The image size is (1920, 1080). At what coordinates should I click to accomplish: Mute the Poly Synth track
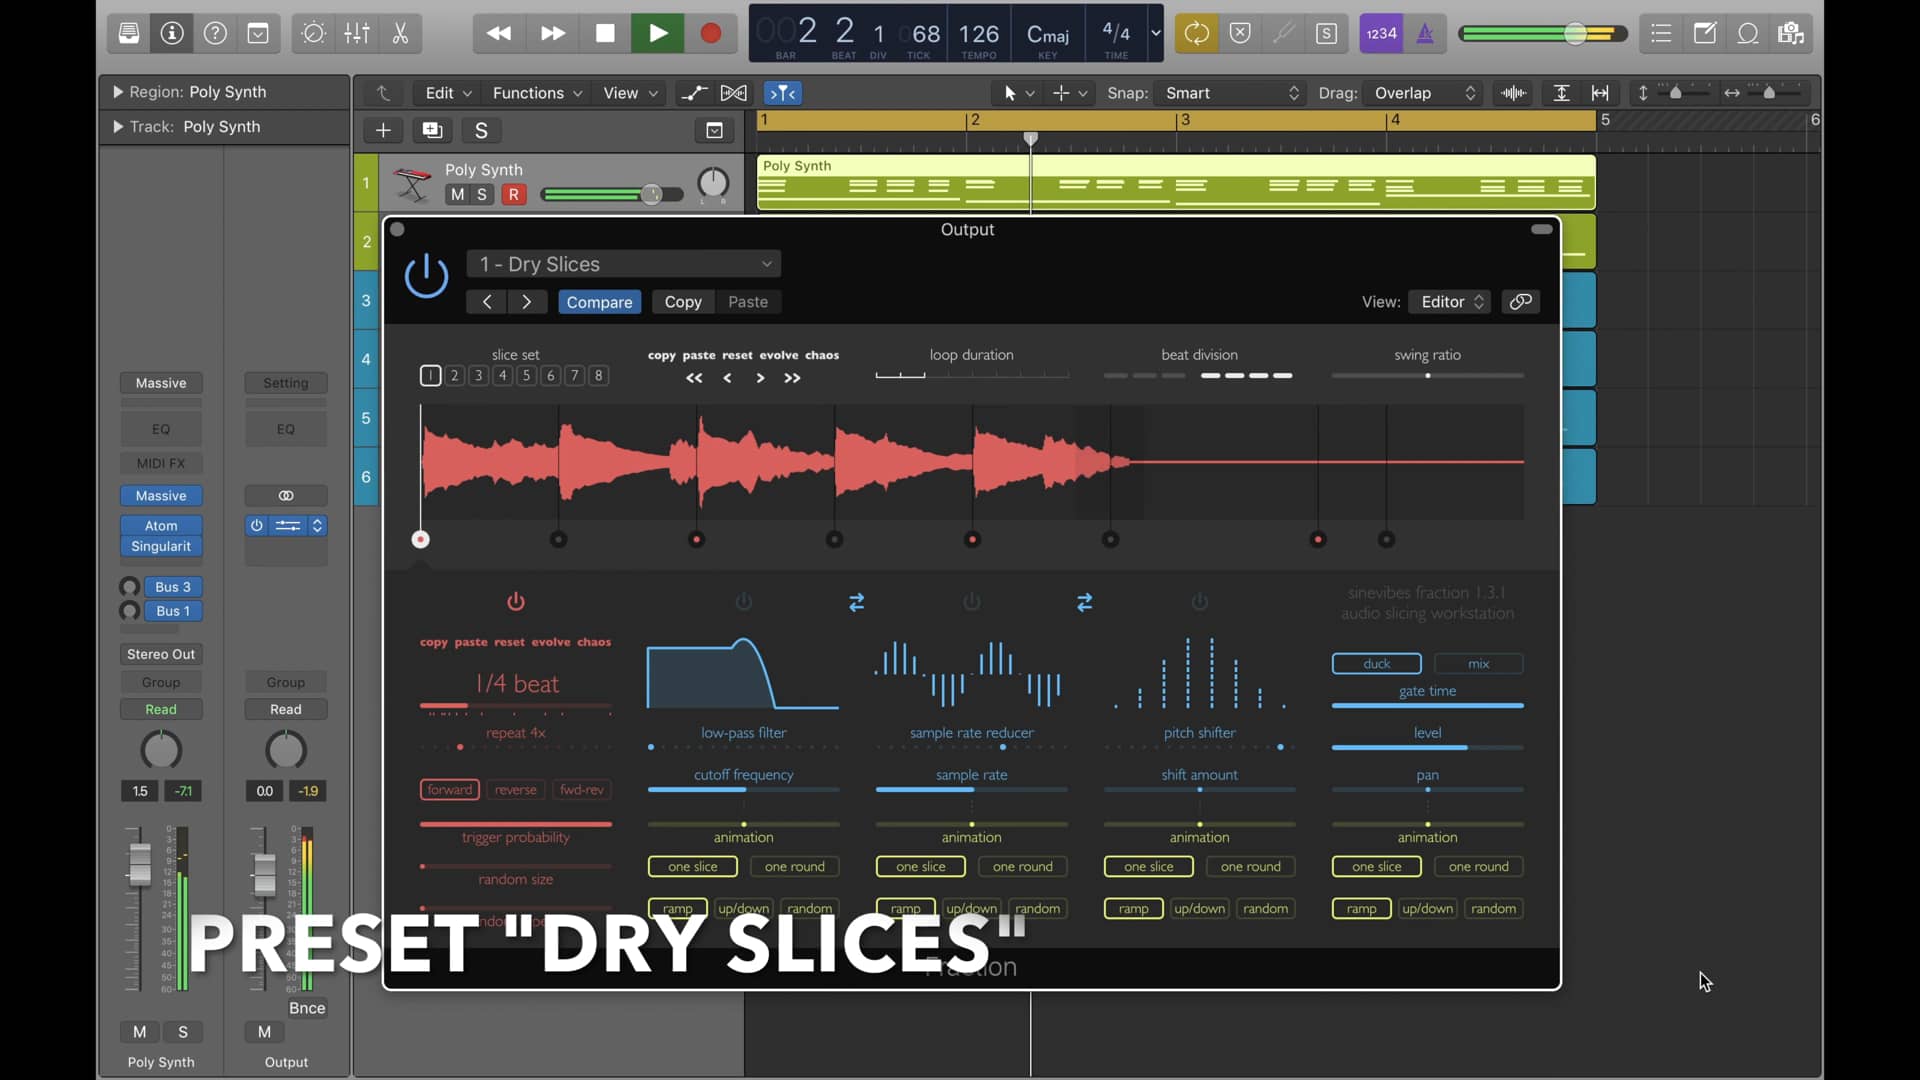coord(457,194)
